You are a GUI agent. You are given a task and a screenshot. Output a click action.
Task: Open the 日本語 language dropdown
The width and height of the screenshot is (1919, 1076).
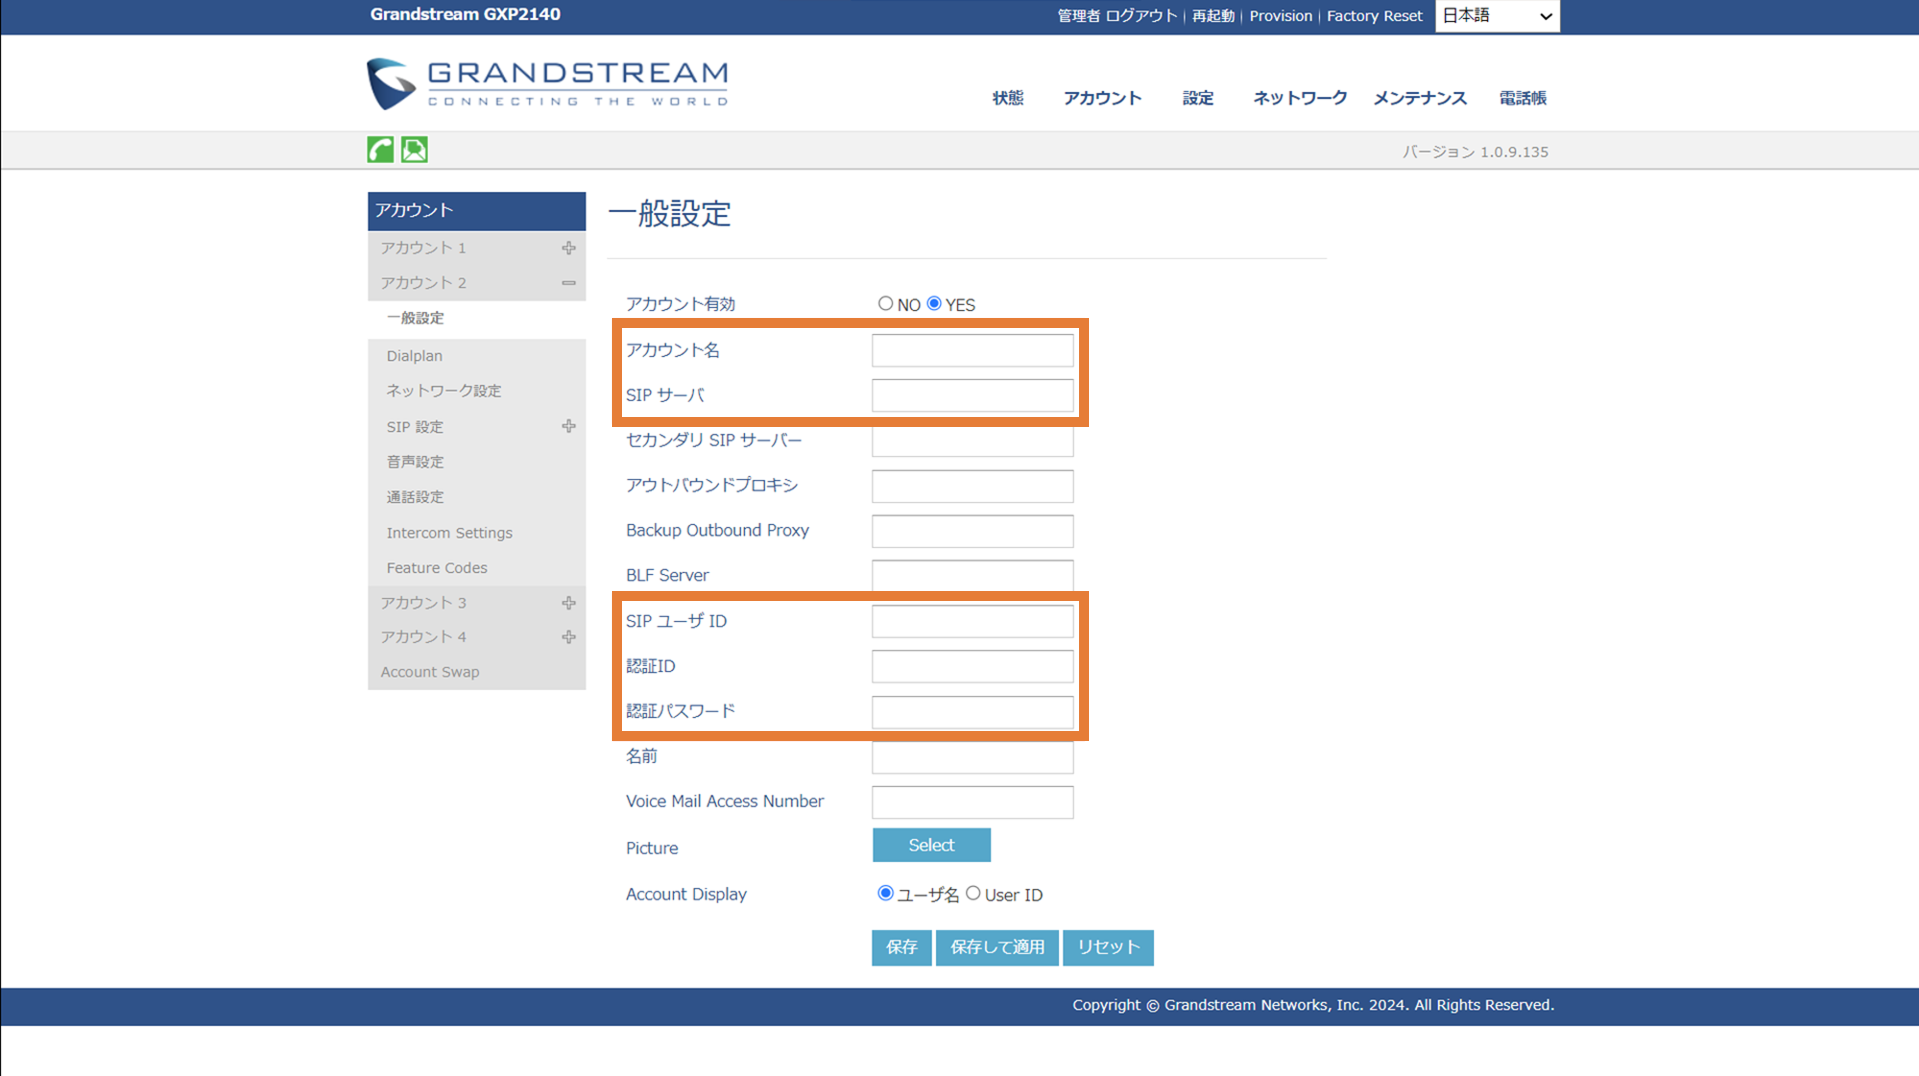point(1496,16)
